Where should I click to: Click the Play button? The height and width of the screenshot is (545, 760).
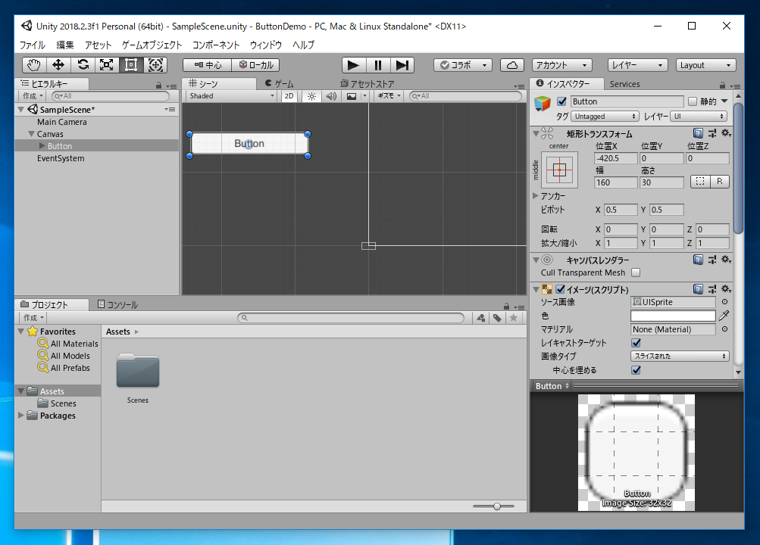point(353,65)
